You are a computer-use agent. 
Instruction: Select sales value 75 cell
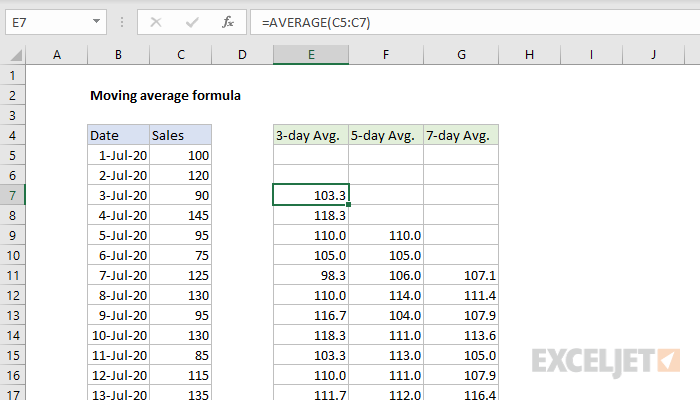(x=180, y=255)
